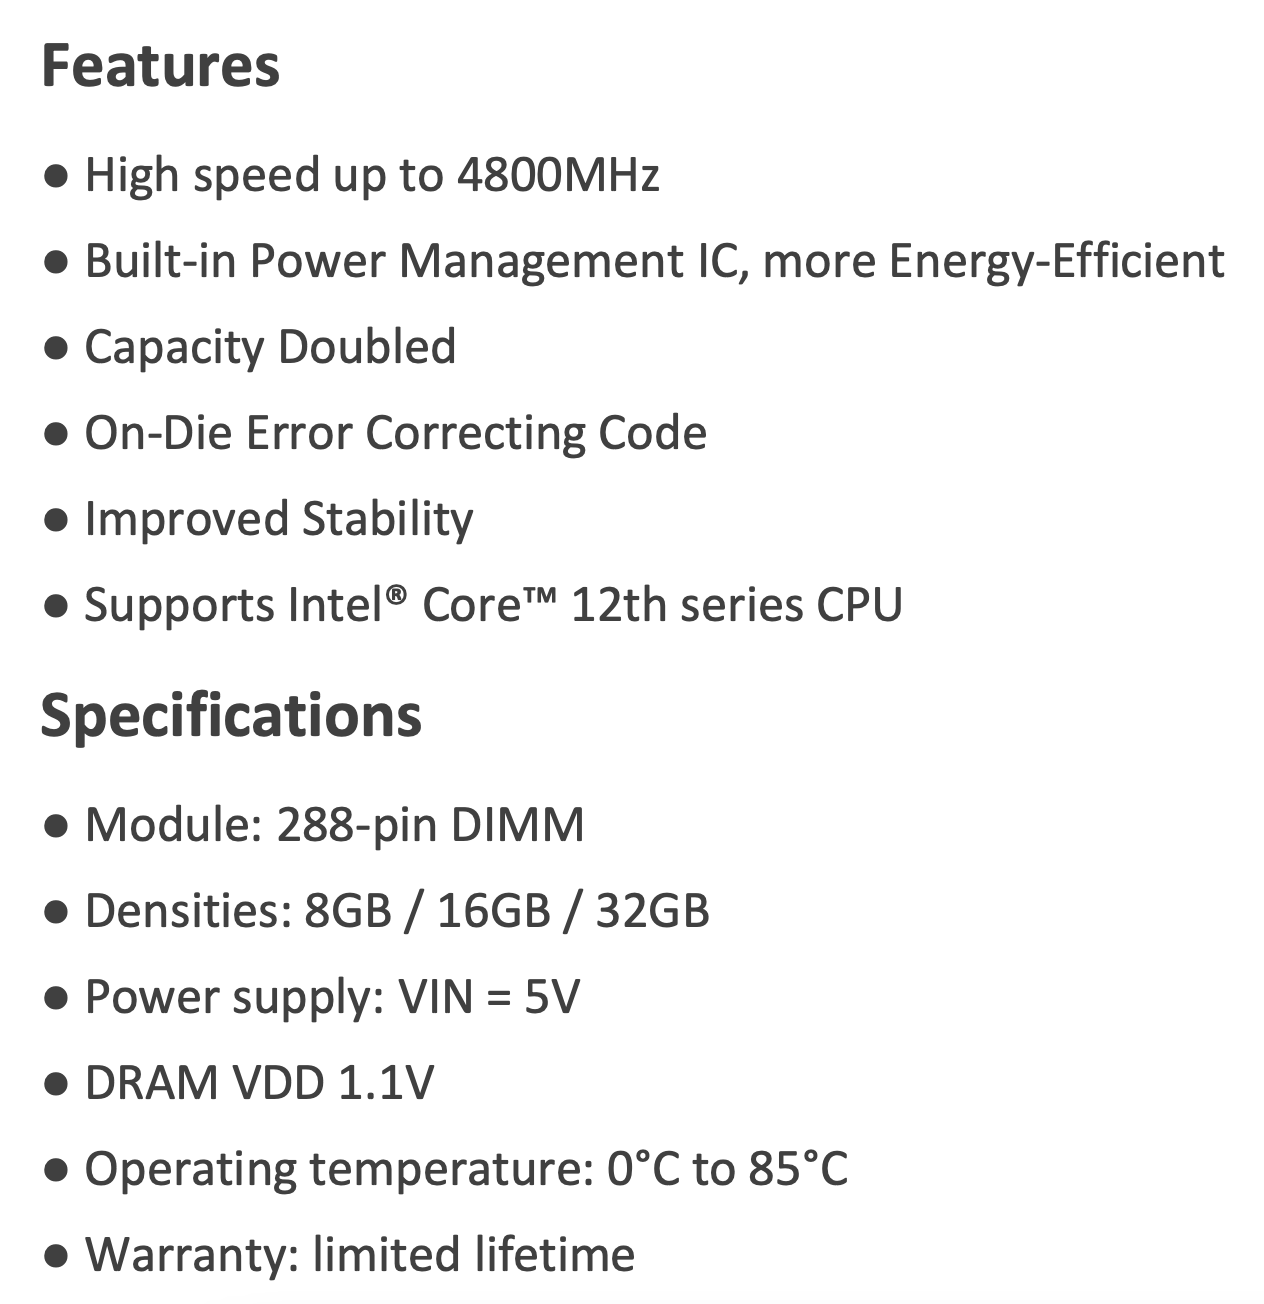1264x1304 pixels.
Task: Click the registered trademark symbol after "Intel"
Action: click(397, 594)
